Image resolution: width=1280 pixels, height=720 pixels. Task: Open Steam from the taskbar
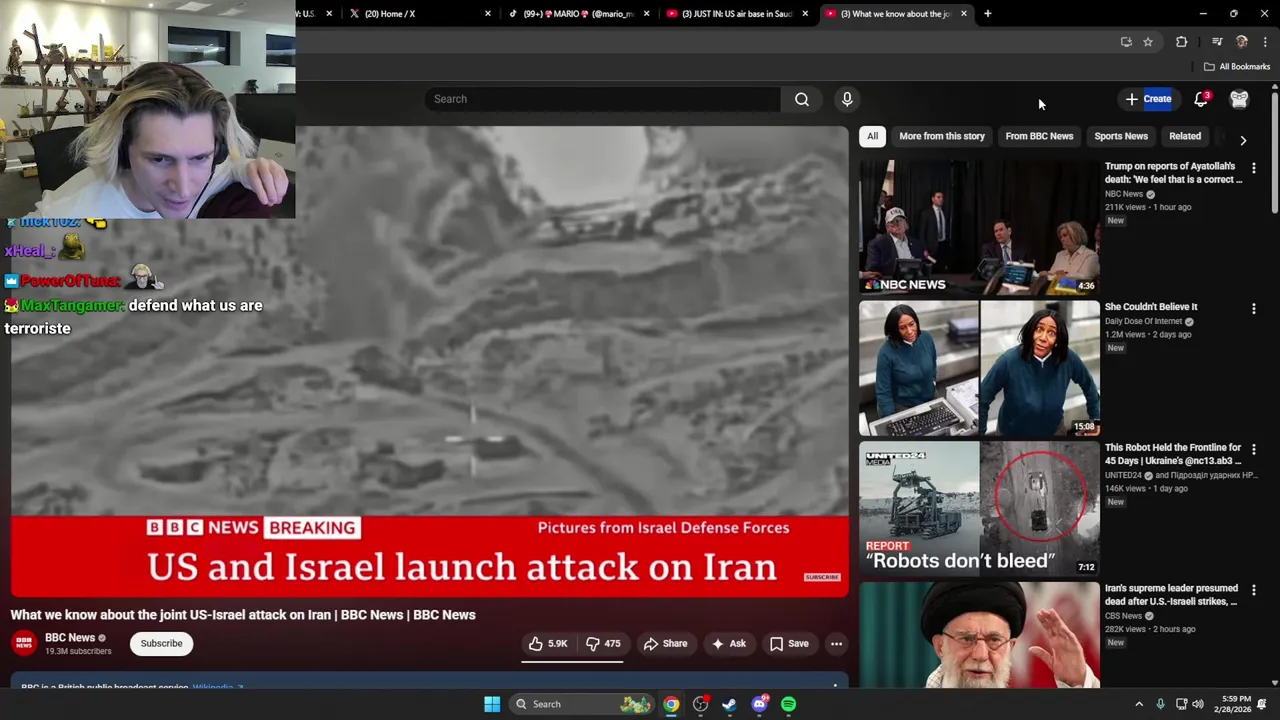click(x=729, y=704)
